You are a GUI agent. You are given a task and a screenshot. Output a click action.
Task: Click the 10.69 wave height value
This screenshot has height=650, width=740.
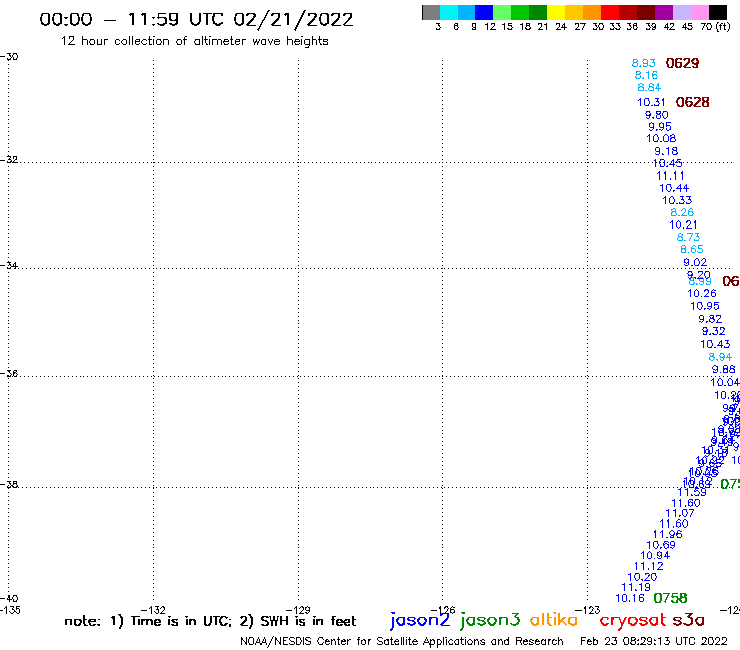661,545
